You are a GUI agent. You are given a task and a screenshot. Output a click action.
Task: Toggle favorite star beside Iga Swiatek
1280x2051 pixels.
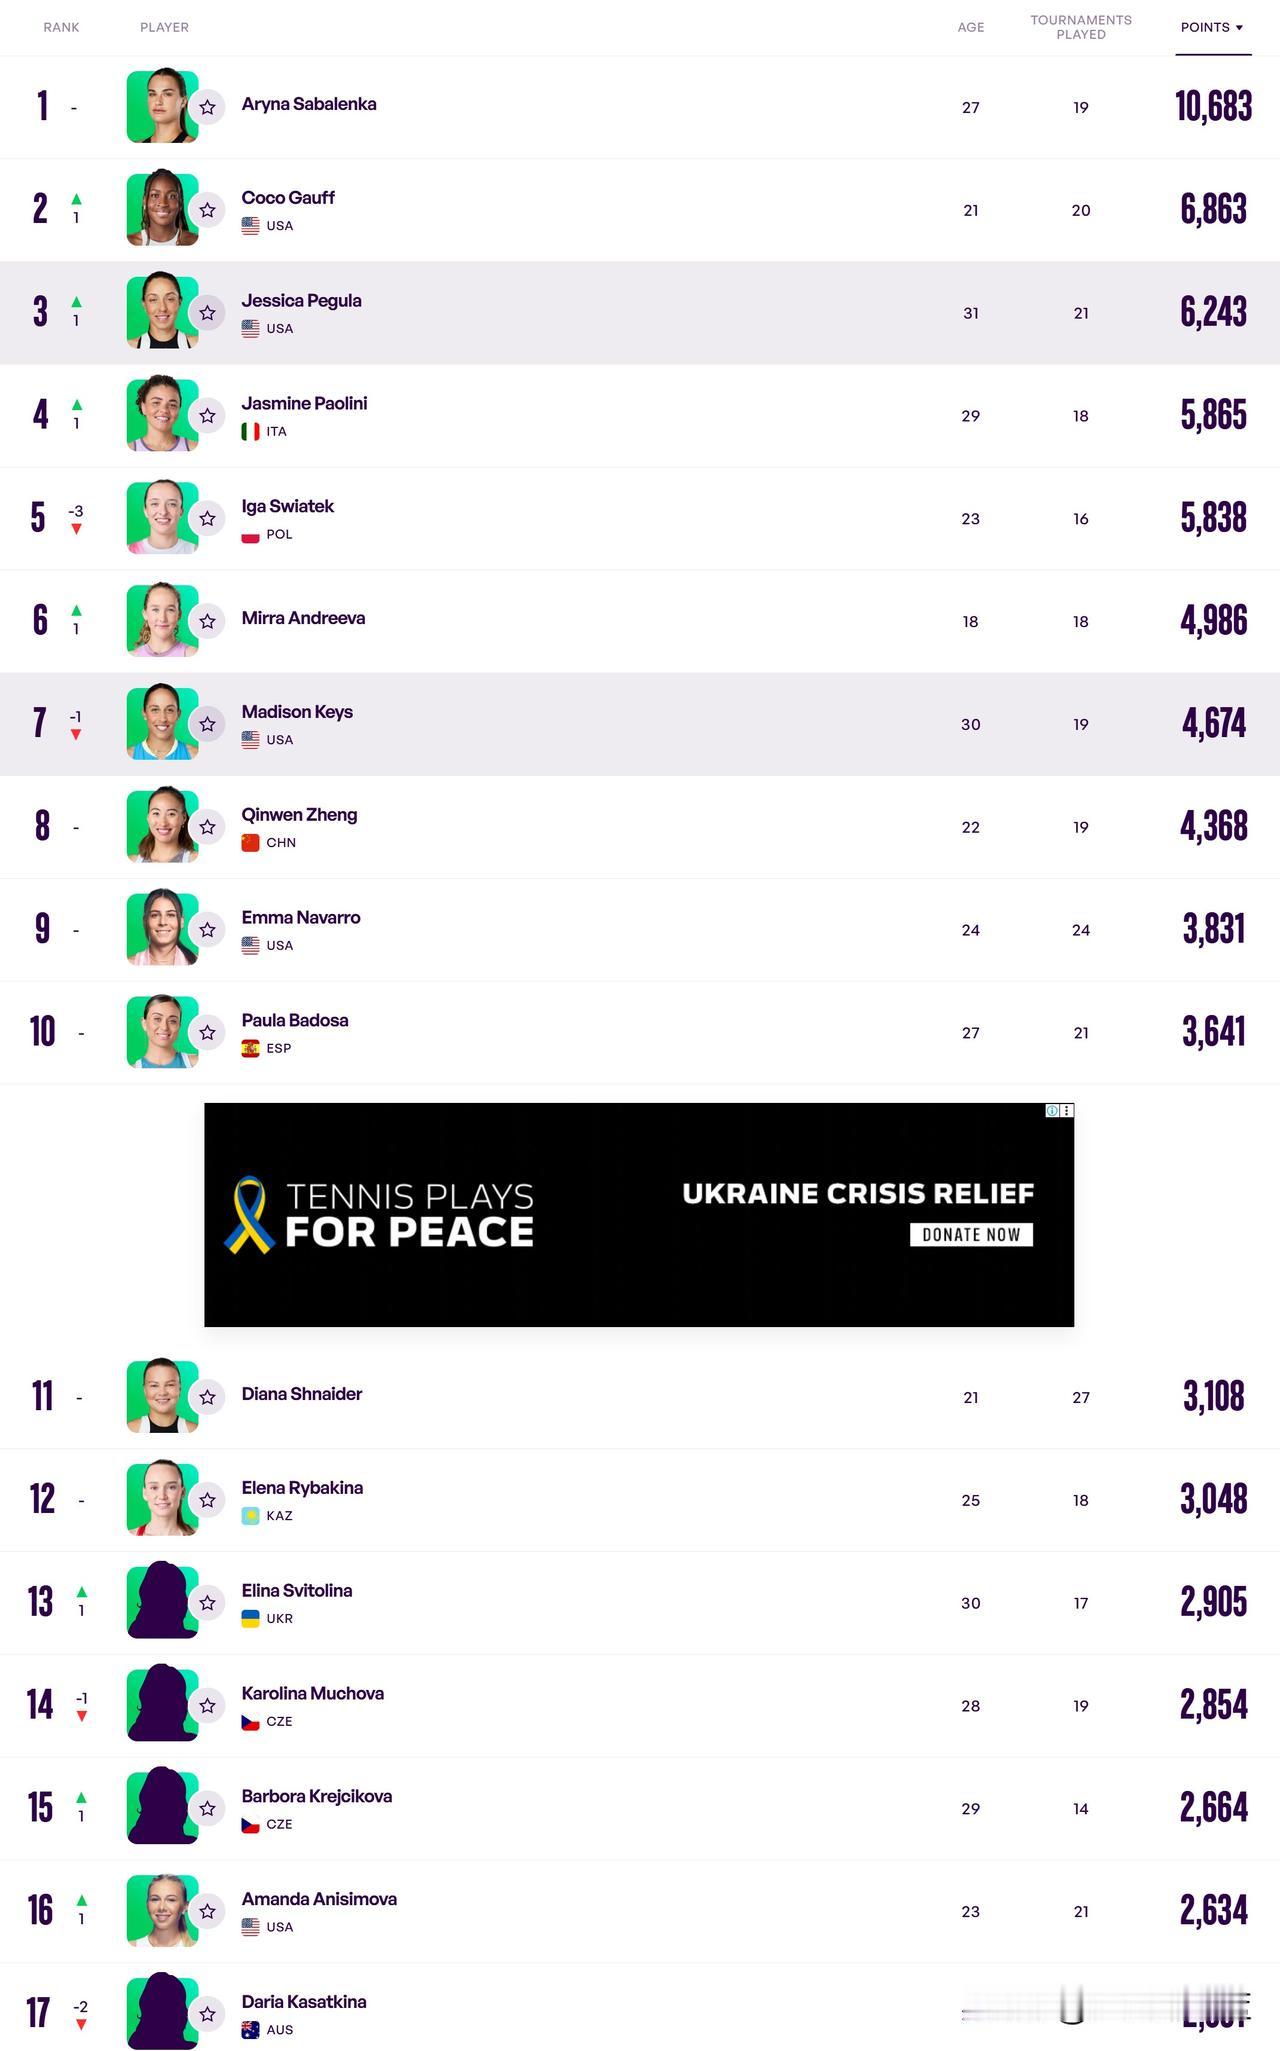(x=207, y=518)
